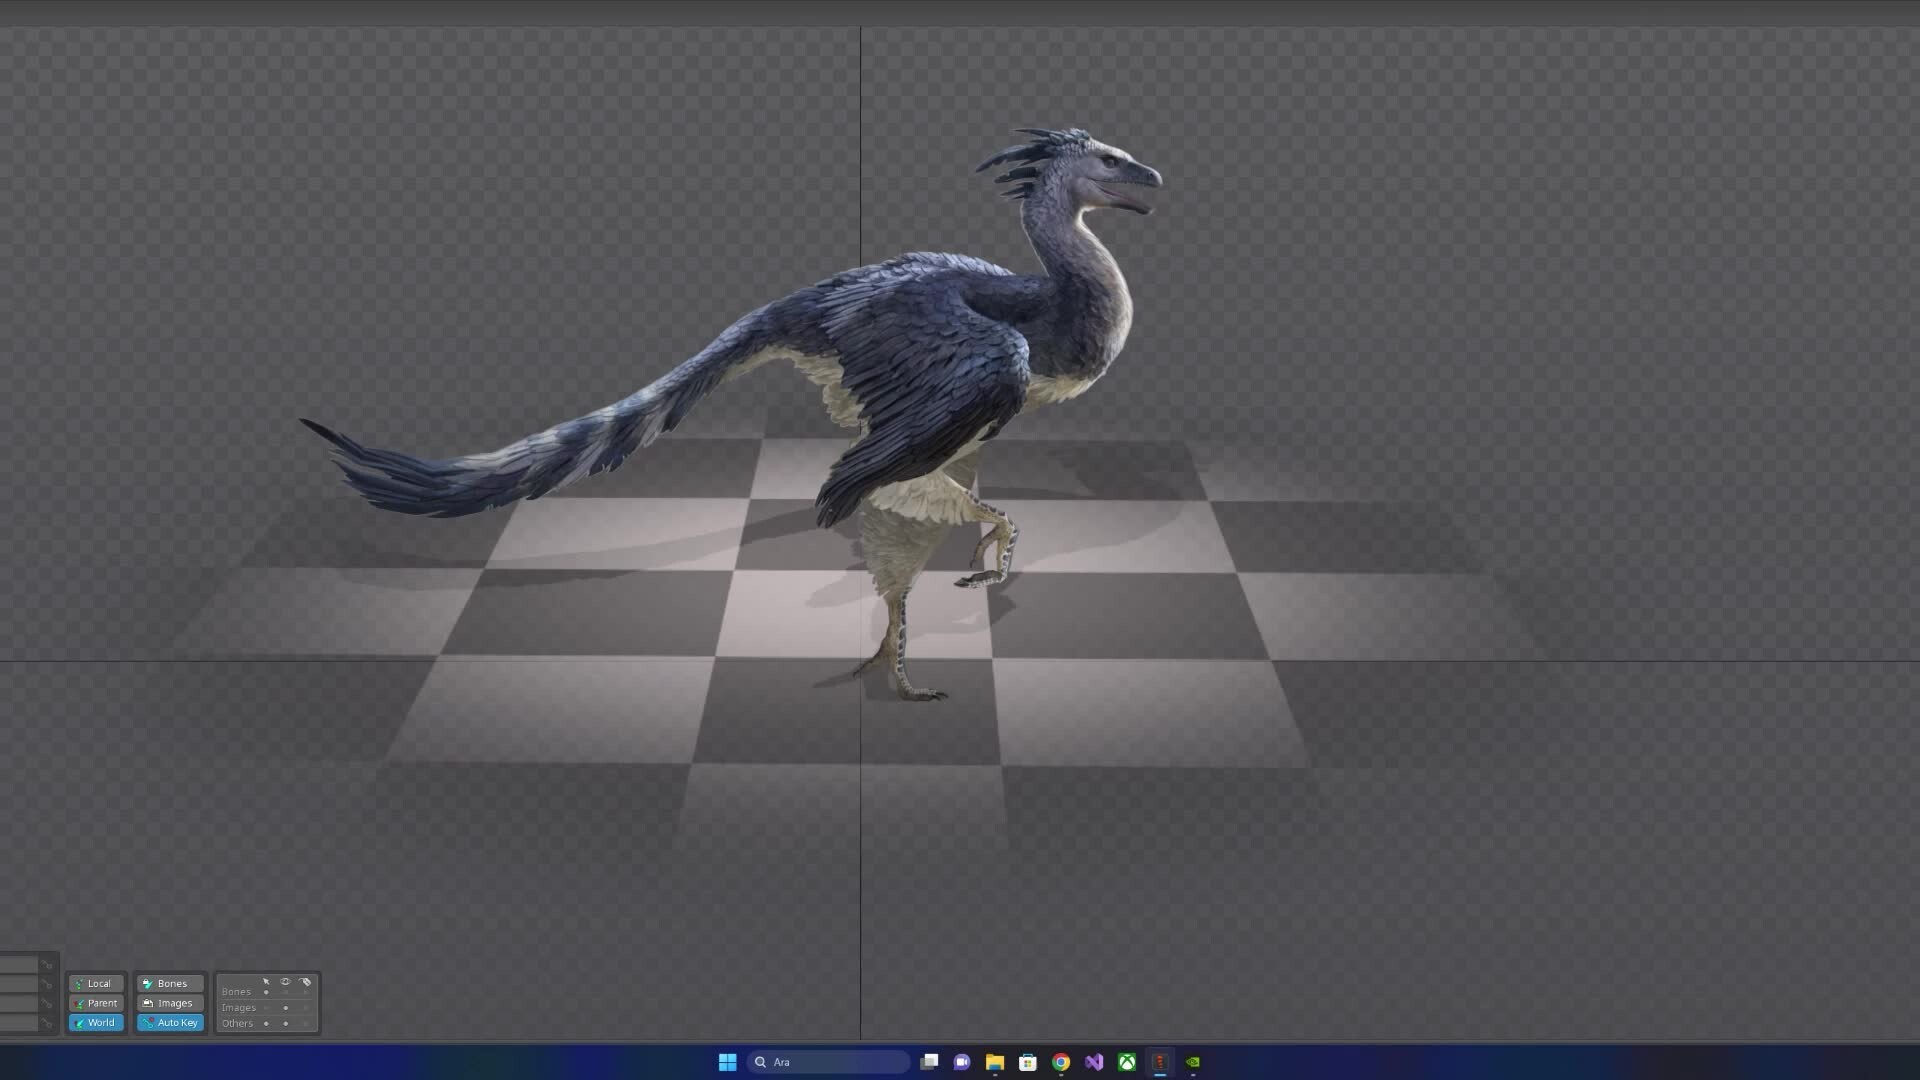Disable the Auto Key mode
Screen dimensions: 1920x1080
click(x=170, y=1023)
